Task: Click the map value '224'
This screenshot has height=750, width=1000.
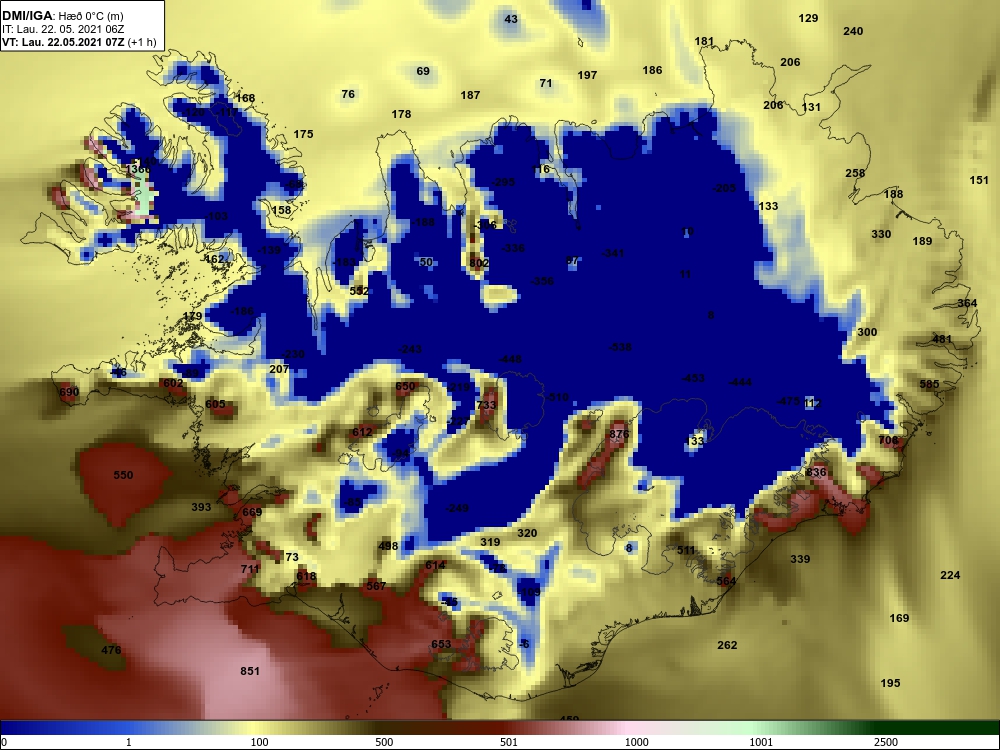Action: click(x=950, y=575)
